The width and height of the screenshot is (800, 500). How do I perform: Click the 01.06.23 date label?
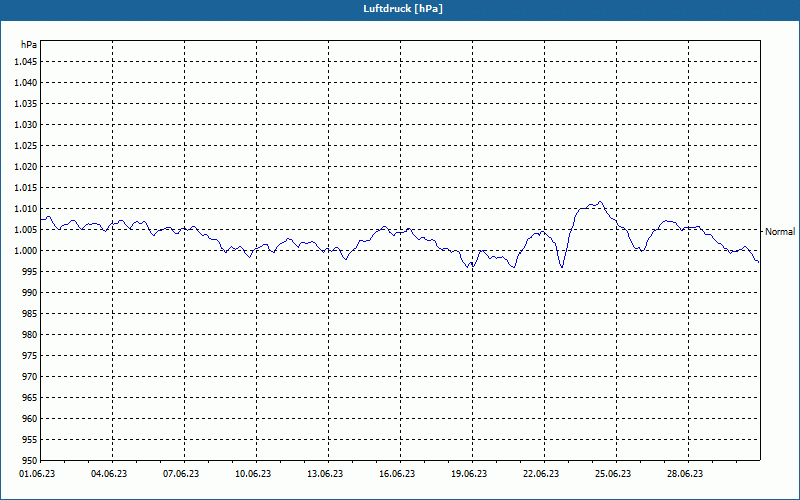pos(37,474)
